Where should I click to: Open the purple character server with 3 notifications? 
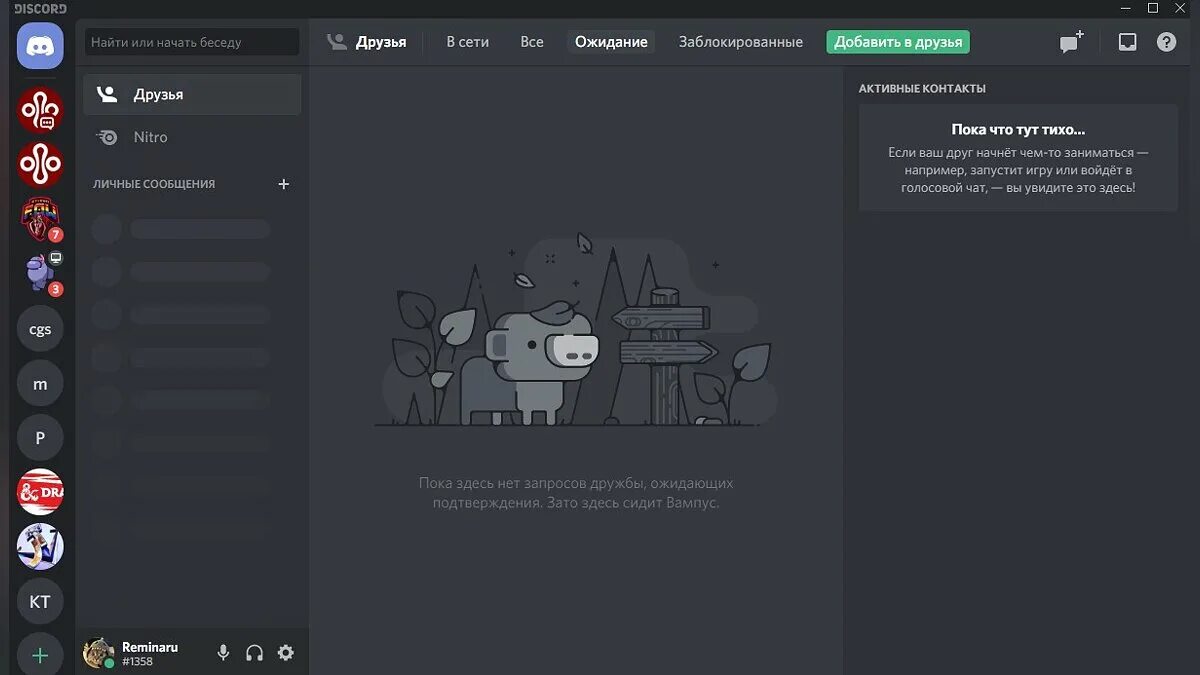[40, 274]
